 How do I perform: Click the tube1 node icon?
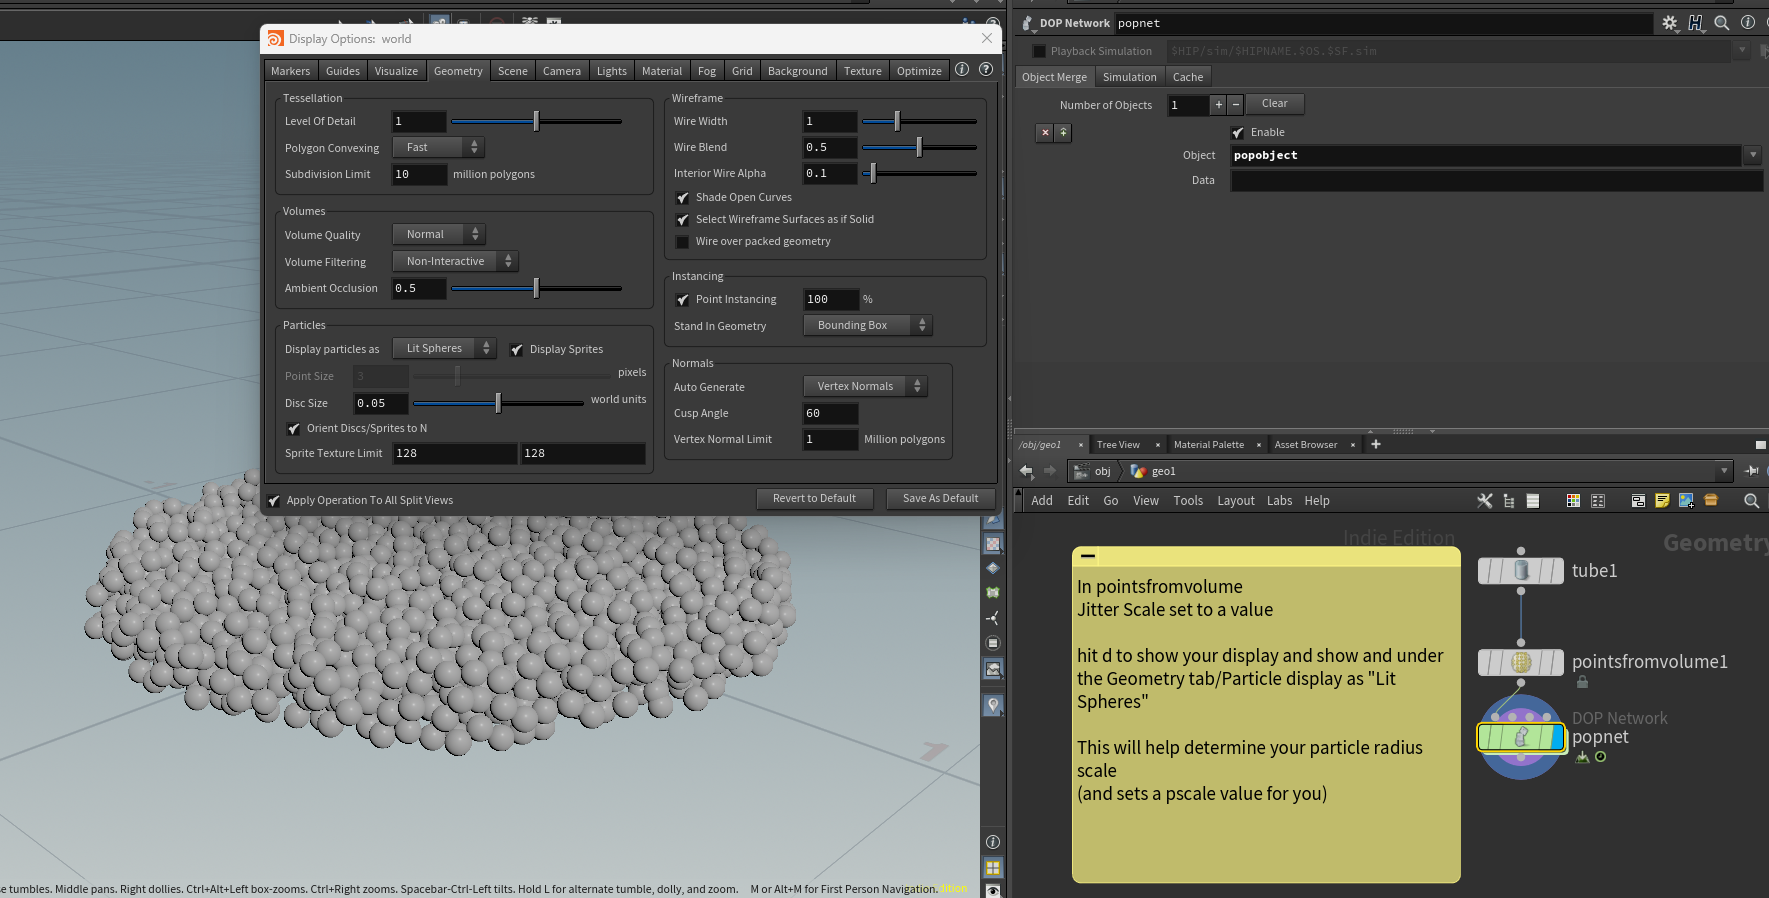(x=1521, y=571)
